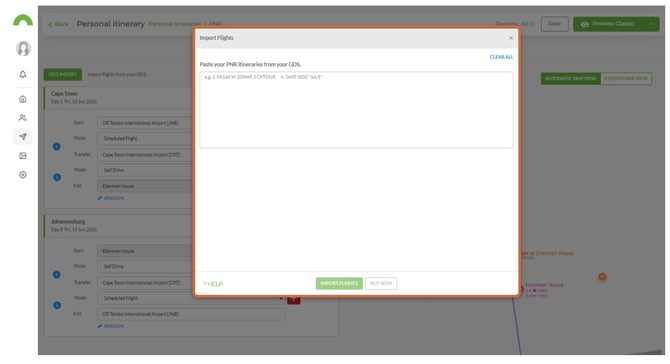Add leg beside Johannesburg Self Drive row
670x364 pixels.
click(x=56, y=275)
